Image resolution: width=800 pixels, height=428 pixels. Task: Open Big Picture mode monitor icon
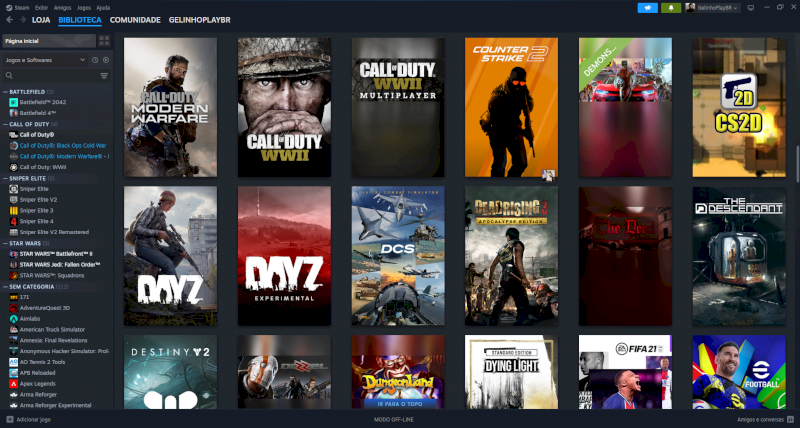[751, 8]
